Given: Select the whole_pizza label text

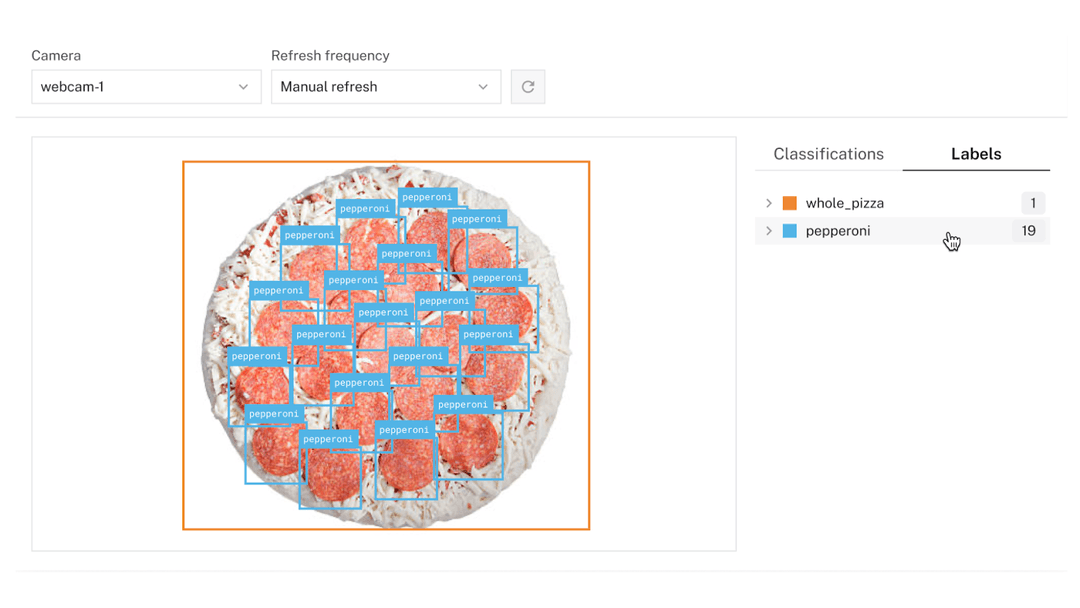Looking at the screenshot, I should 844,203.
